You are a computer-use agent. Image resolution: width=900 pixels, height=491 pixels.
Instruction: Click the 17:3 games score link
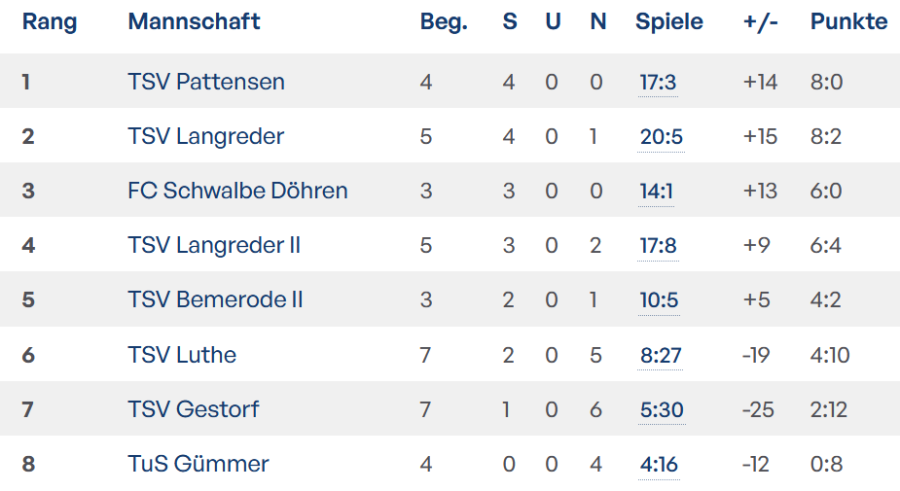point(658,82)
